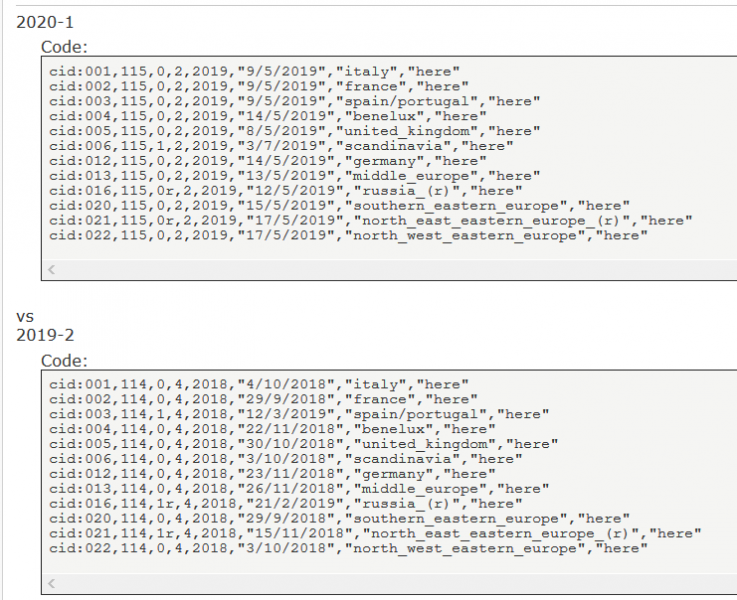Click the cid:001 italy line dated 9/5/2019
This screenshot has height=600, width=737.
[254, 72]
